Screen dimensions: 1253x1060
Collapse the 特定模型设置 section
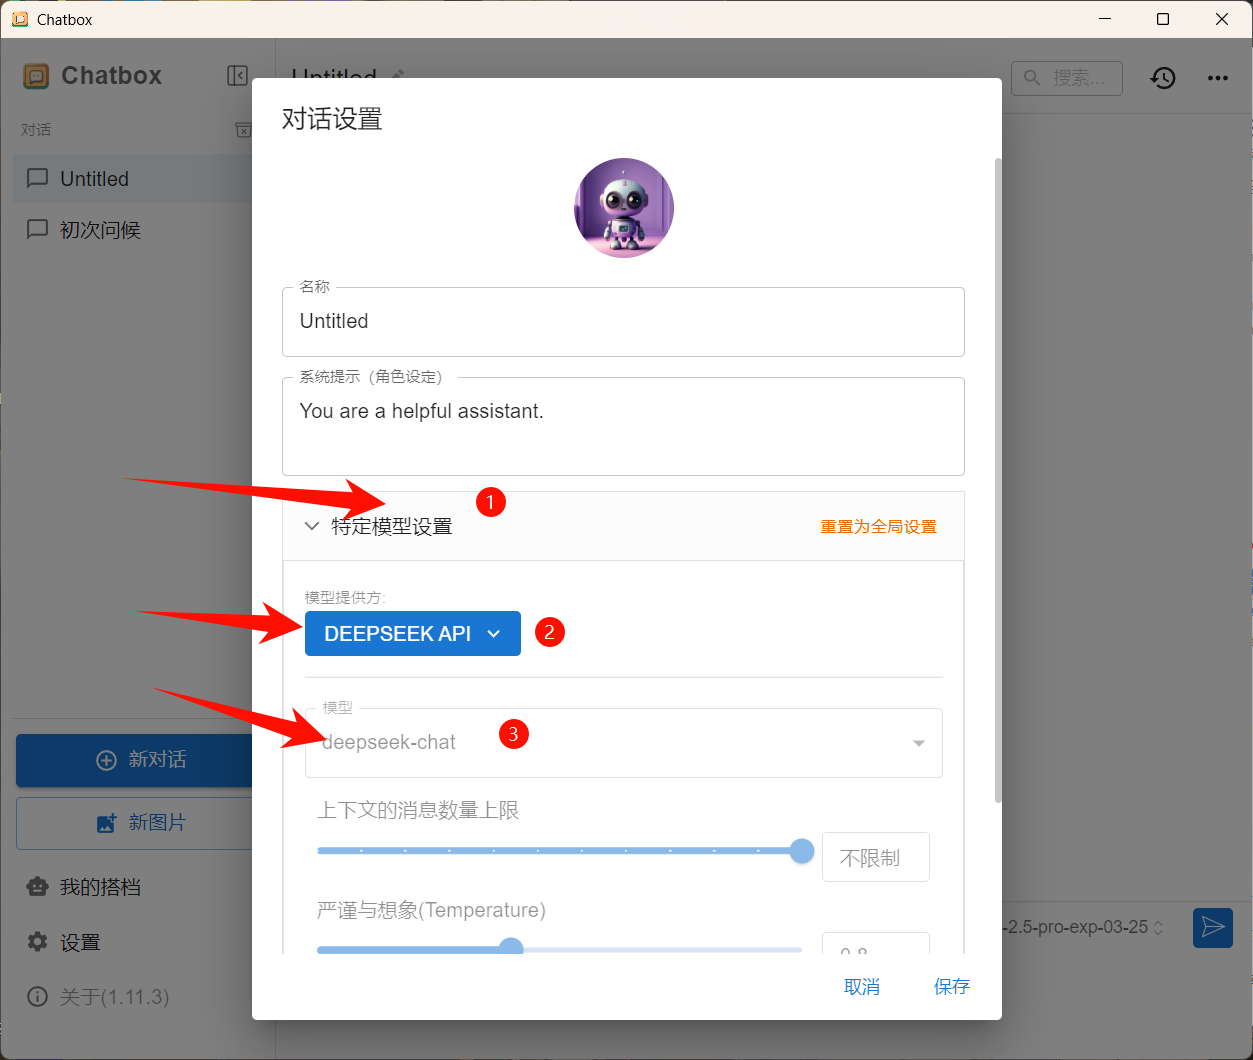coord(312,526)
